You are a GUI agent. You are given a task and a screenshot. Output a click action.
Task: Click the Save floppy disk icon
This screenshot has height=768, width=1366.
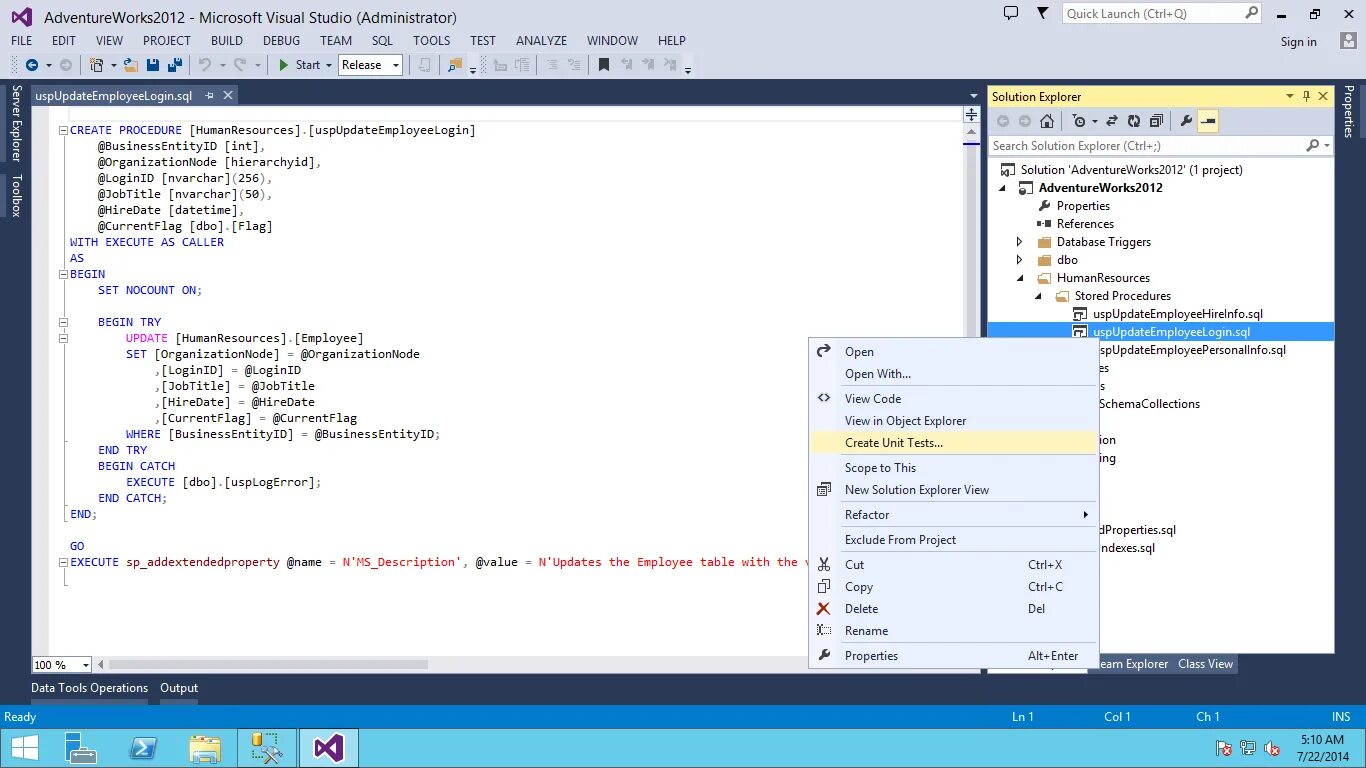[x=153, y=65]
